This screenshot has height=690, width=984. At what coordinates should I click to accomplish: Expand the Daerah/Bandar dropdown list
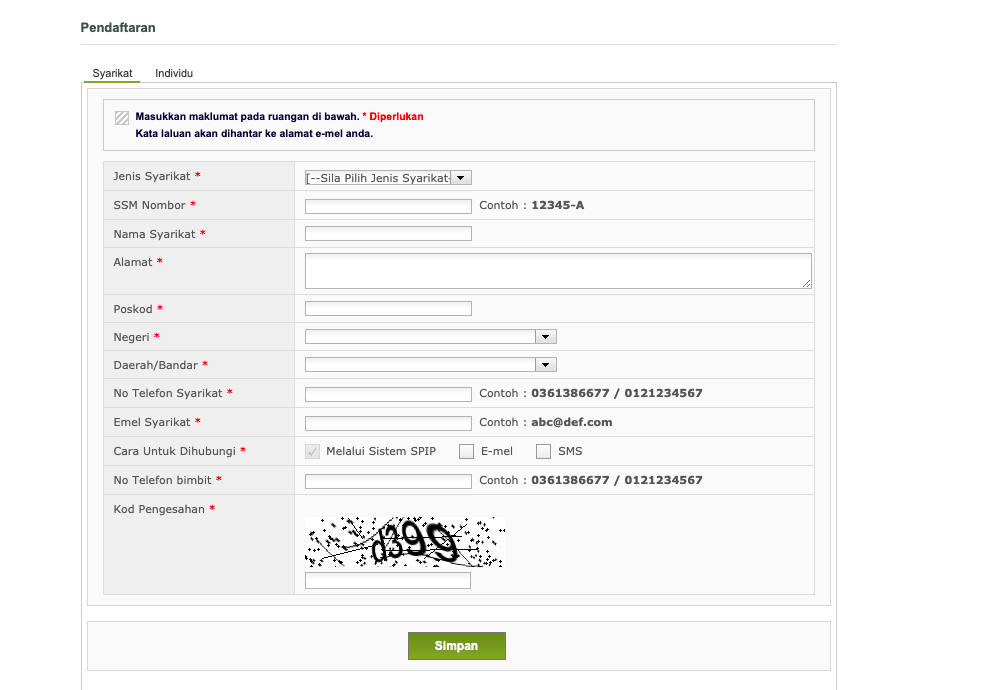[x=430, y=365]
